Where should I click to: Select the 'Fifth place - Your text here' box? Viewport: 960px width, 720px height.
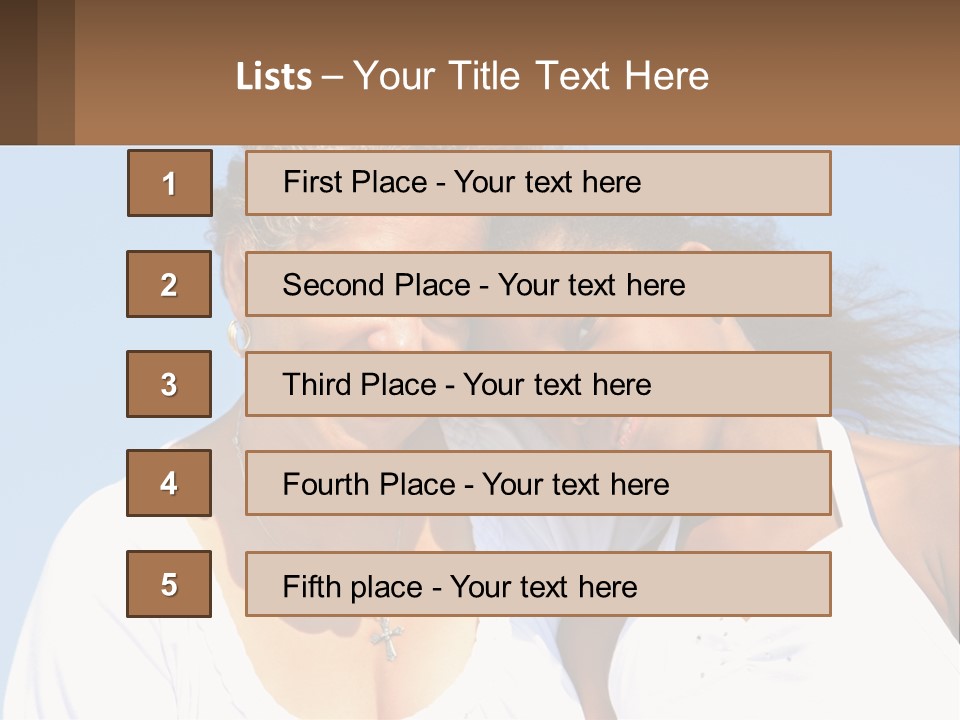click(538, 585)
